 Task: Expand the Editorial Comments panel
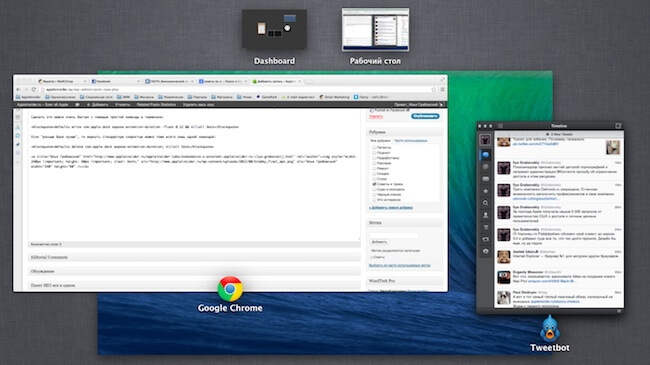194,258
